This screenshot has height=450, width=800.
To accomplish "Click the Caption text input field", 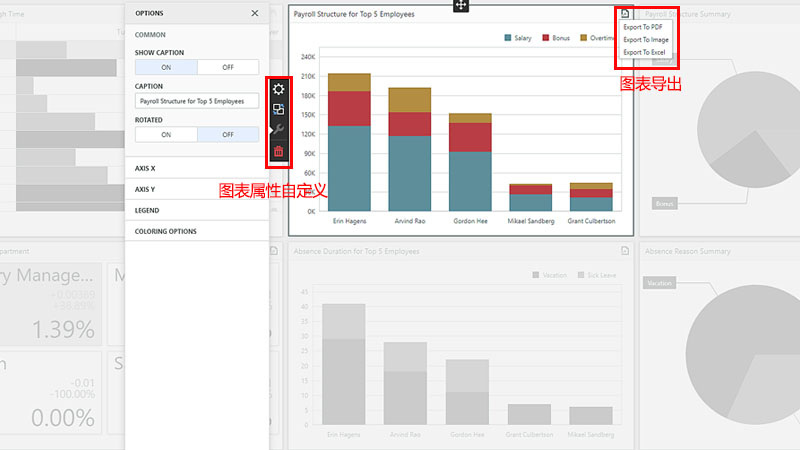I will click(x=197, y=101).
